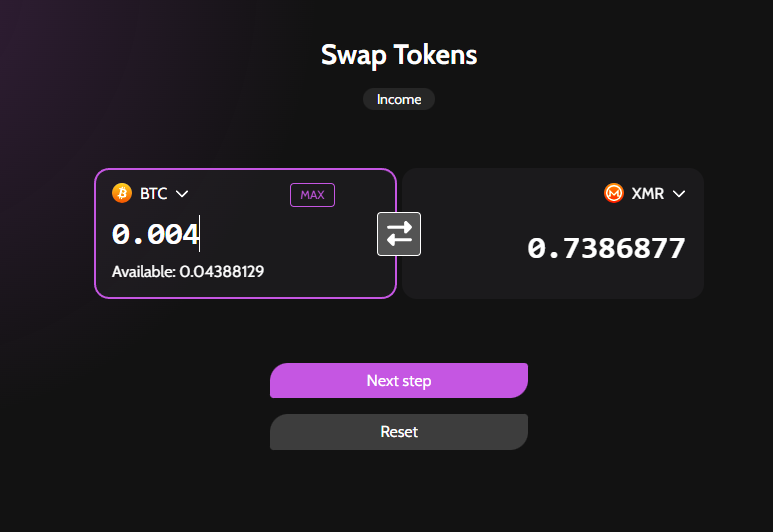773x532 pixels.
Task: Click blank area below the XMR output amount
Action: (x=606, y=281)
